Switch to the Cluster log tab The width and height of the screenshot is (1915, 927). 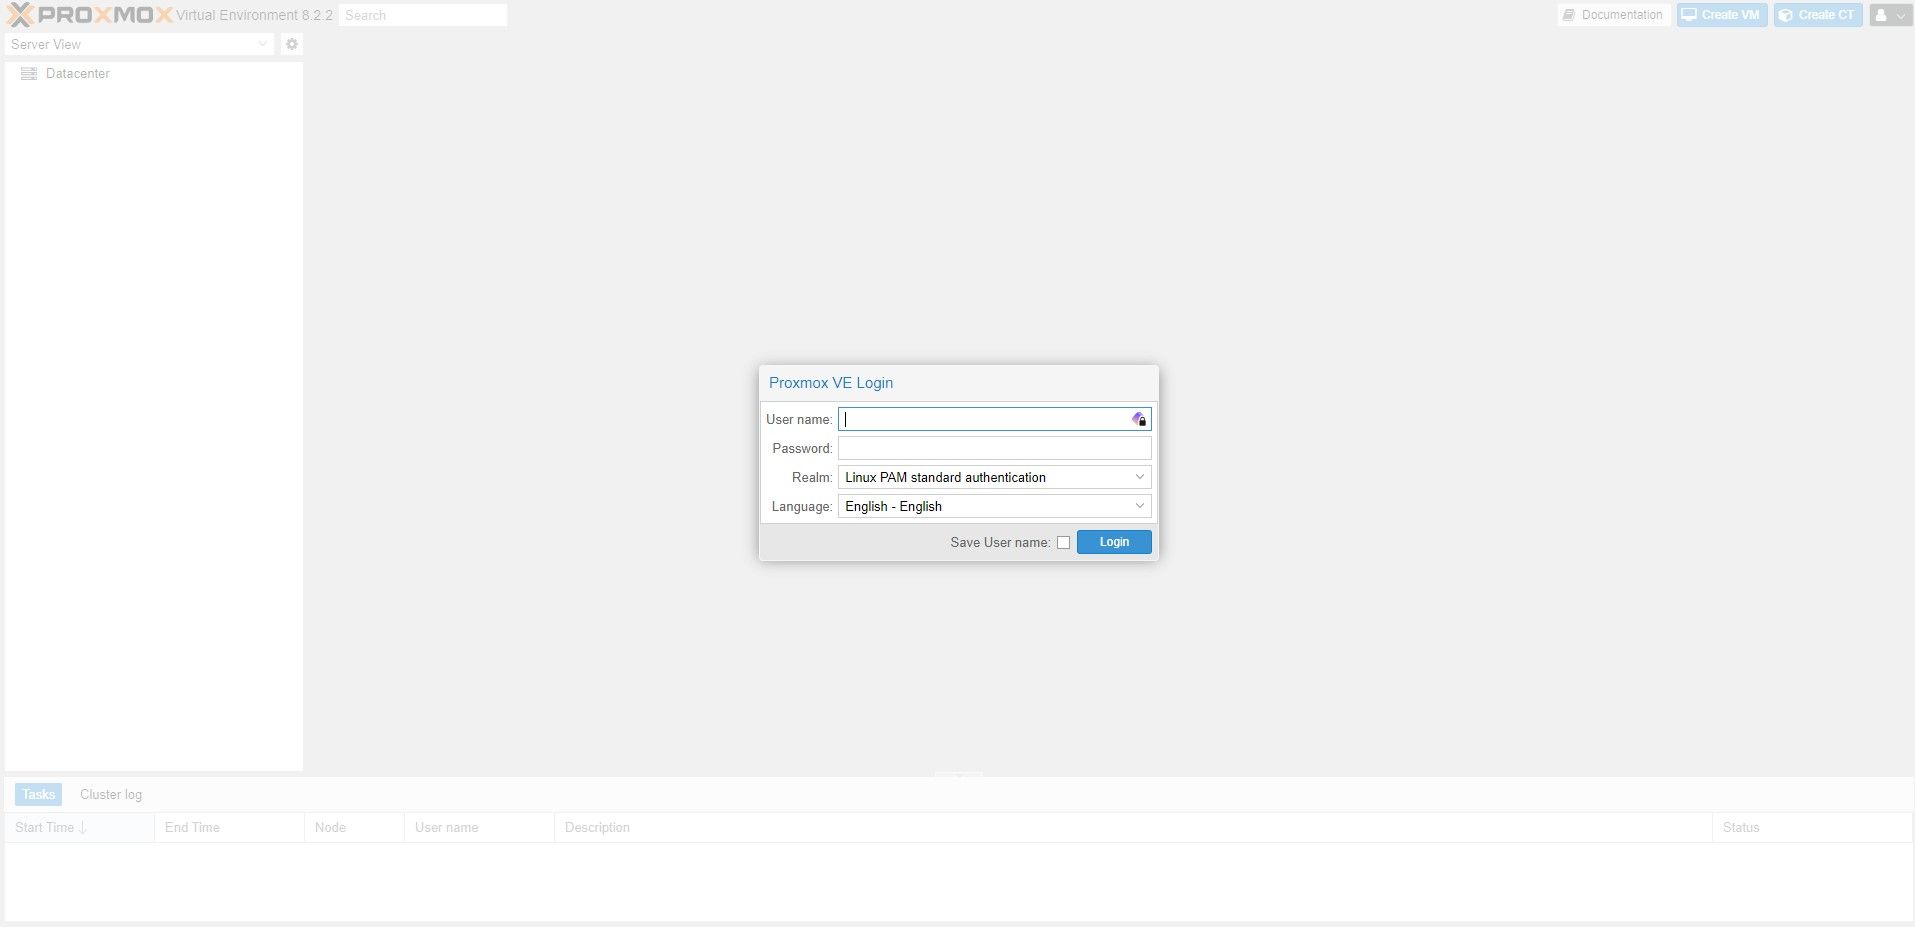tap(111, 795)
